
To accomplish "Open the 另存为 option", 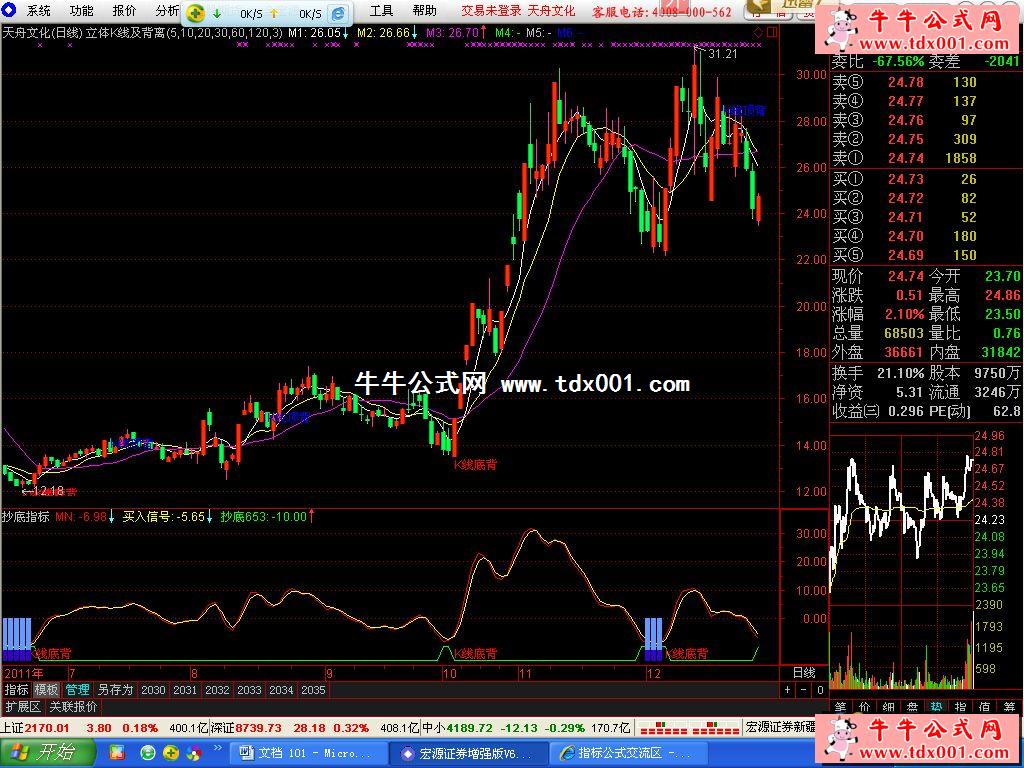I will point(115,690).
